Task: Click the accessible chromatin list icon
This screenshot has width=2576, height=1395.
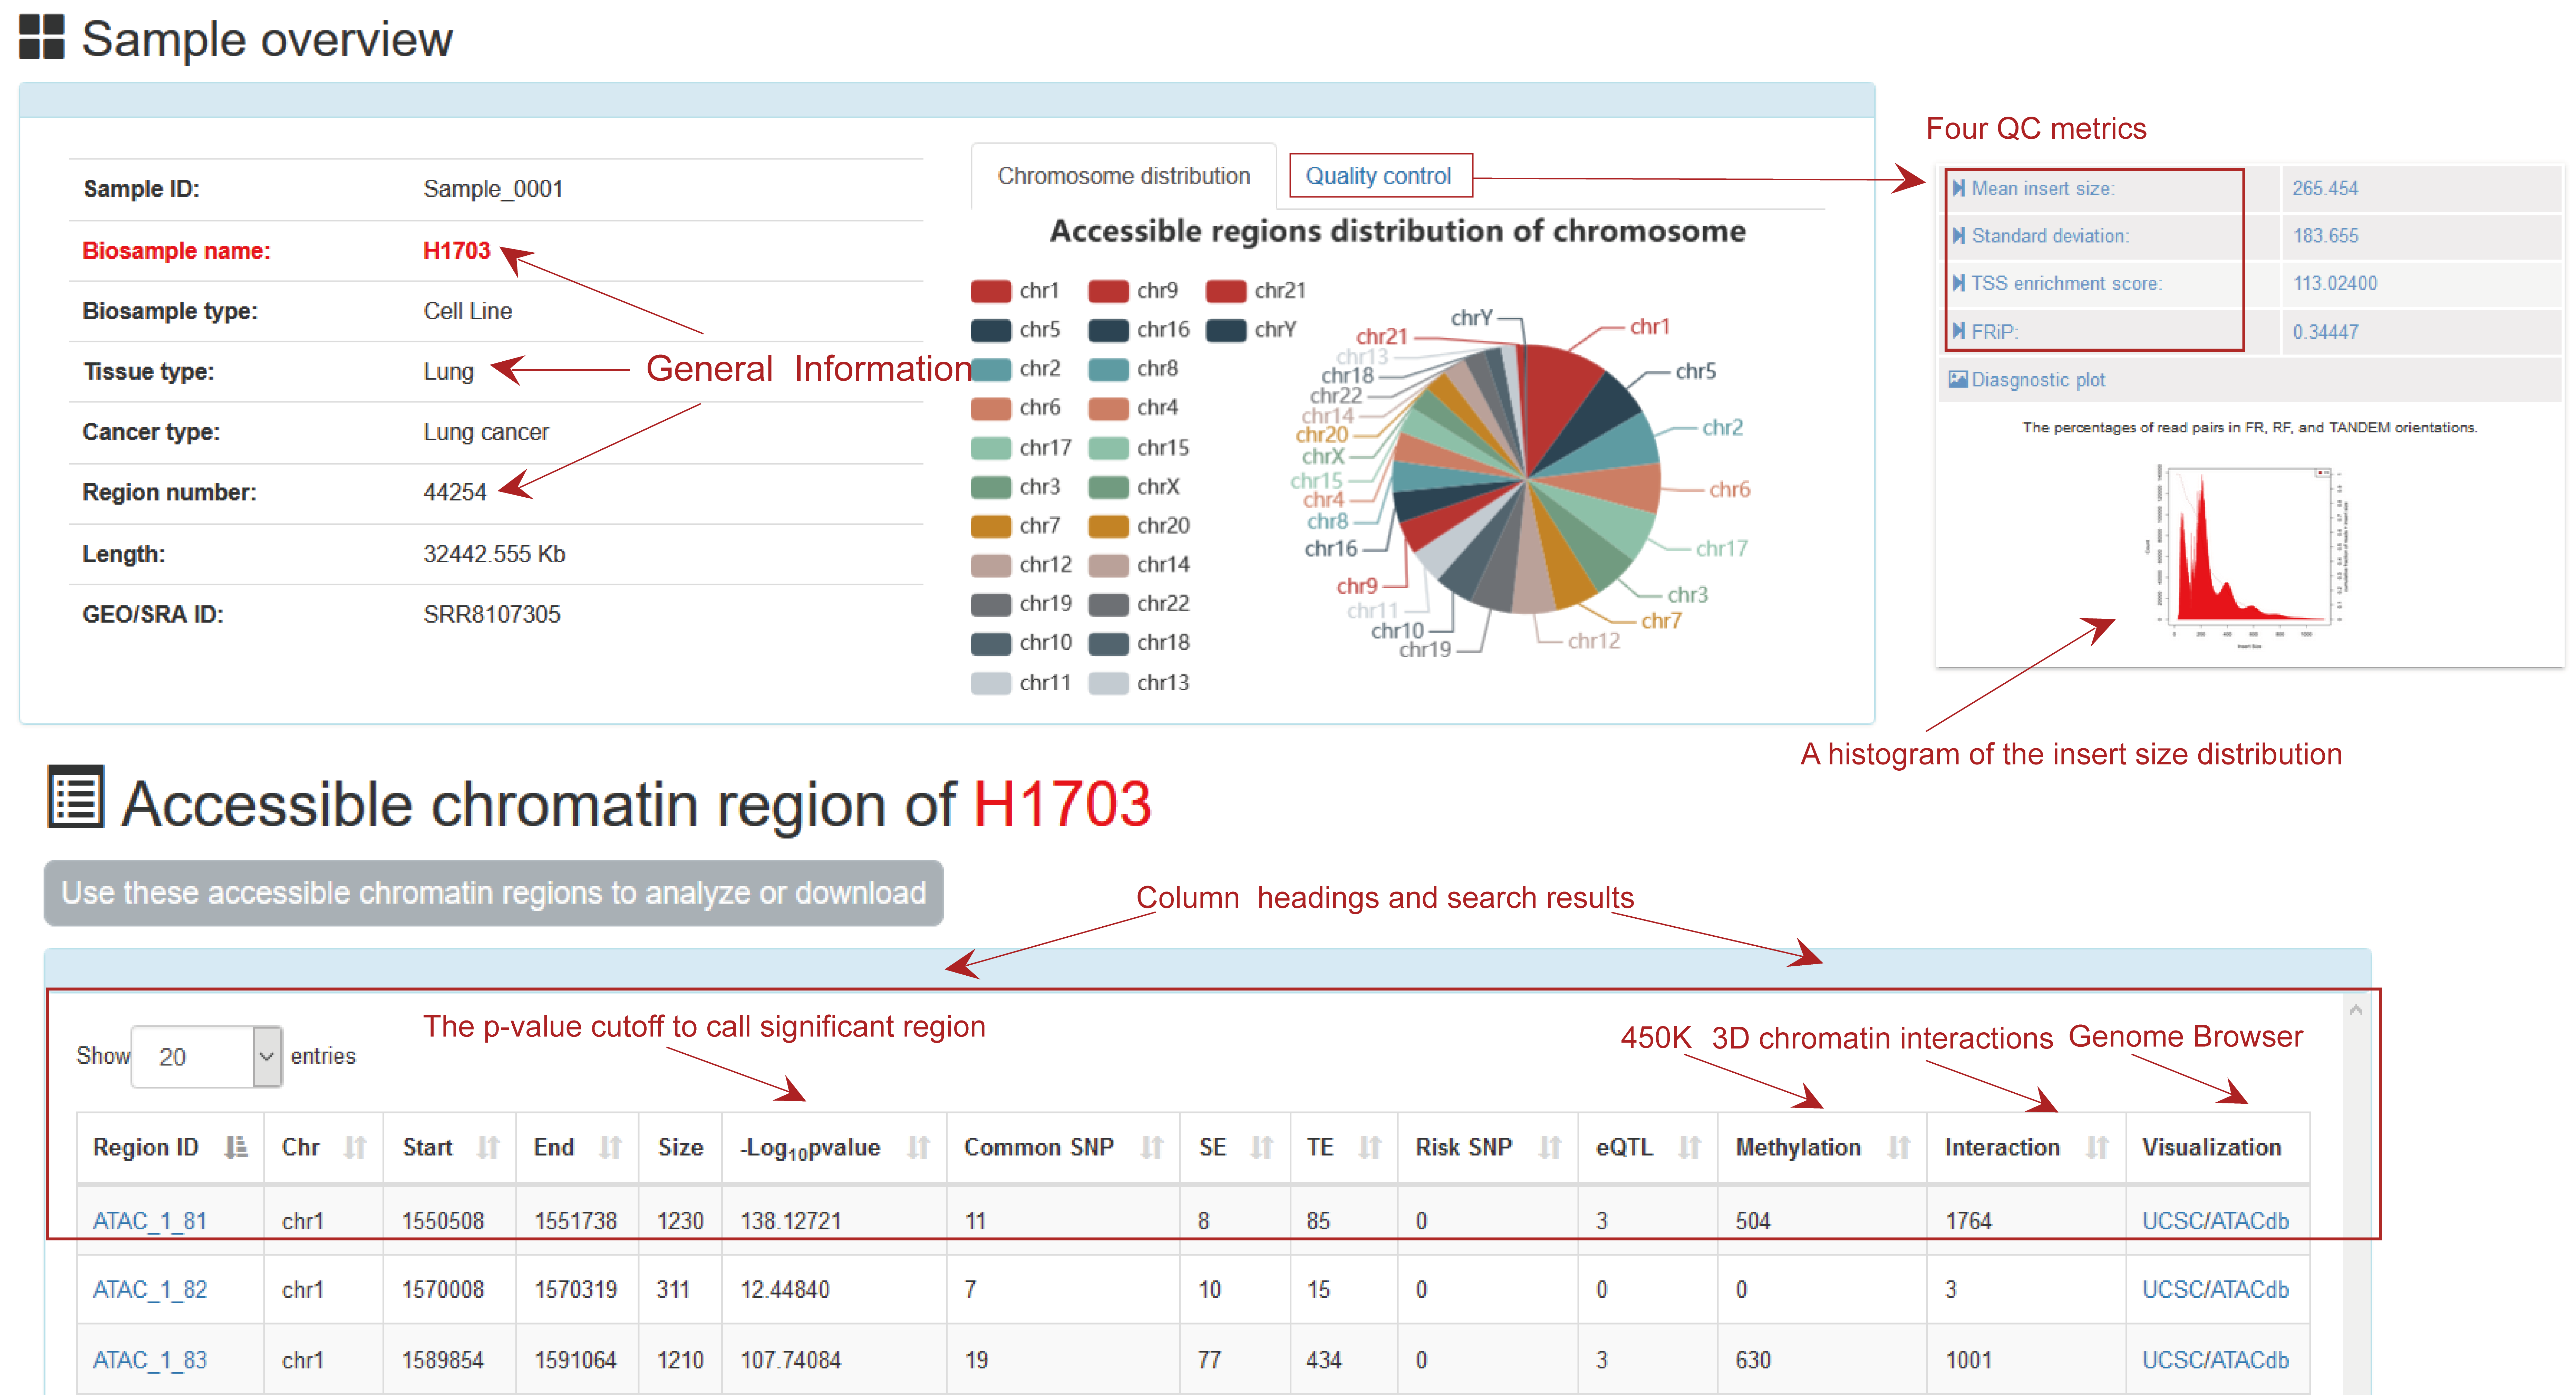Action: click(x=76, y=797)
